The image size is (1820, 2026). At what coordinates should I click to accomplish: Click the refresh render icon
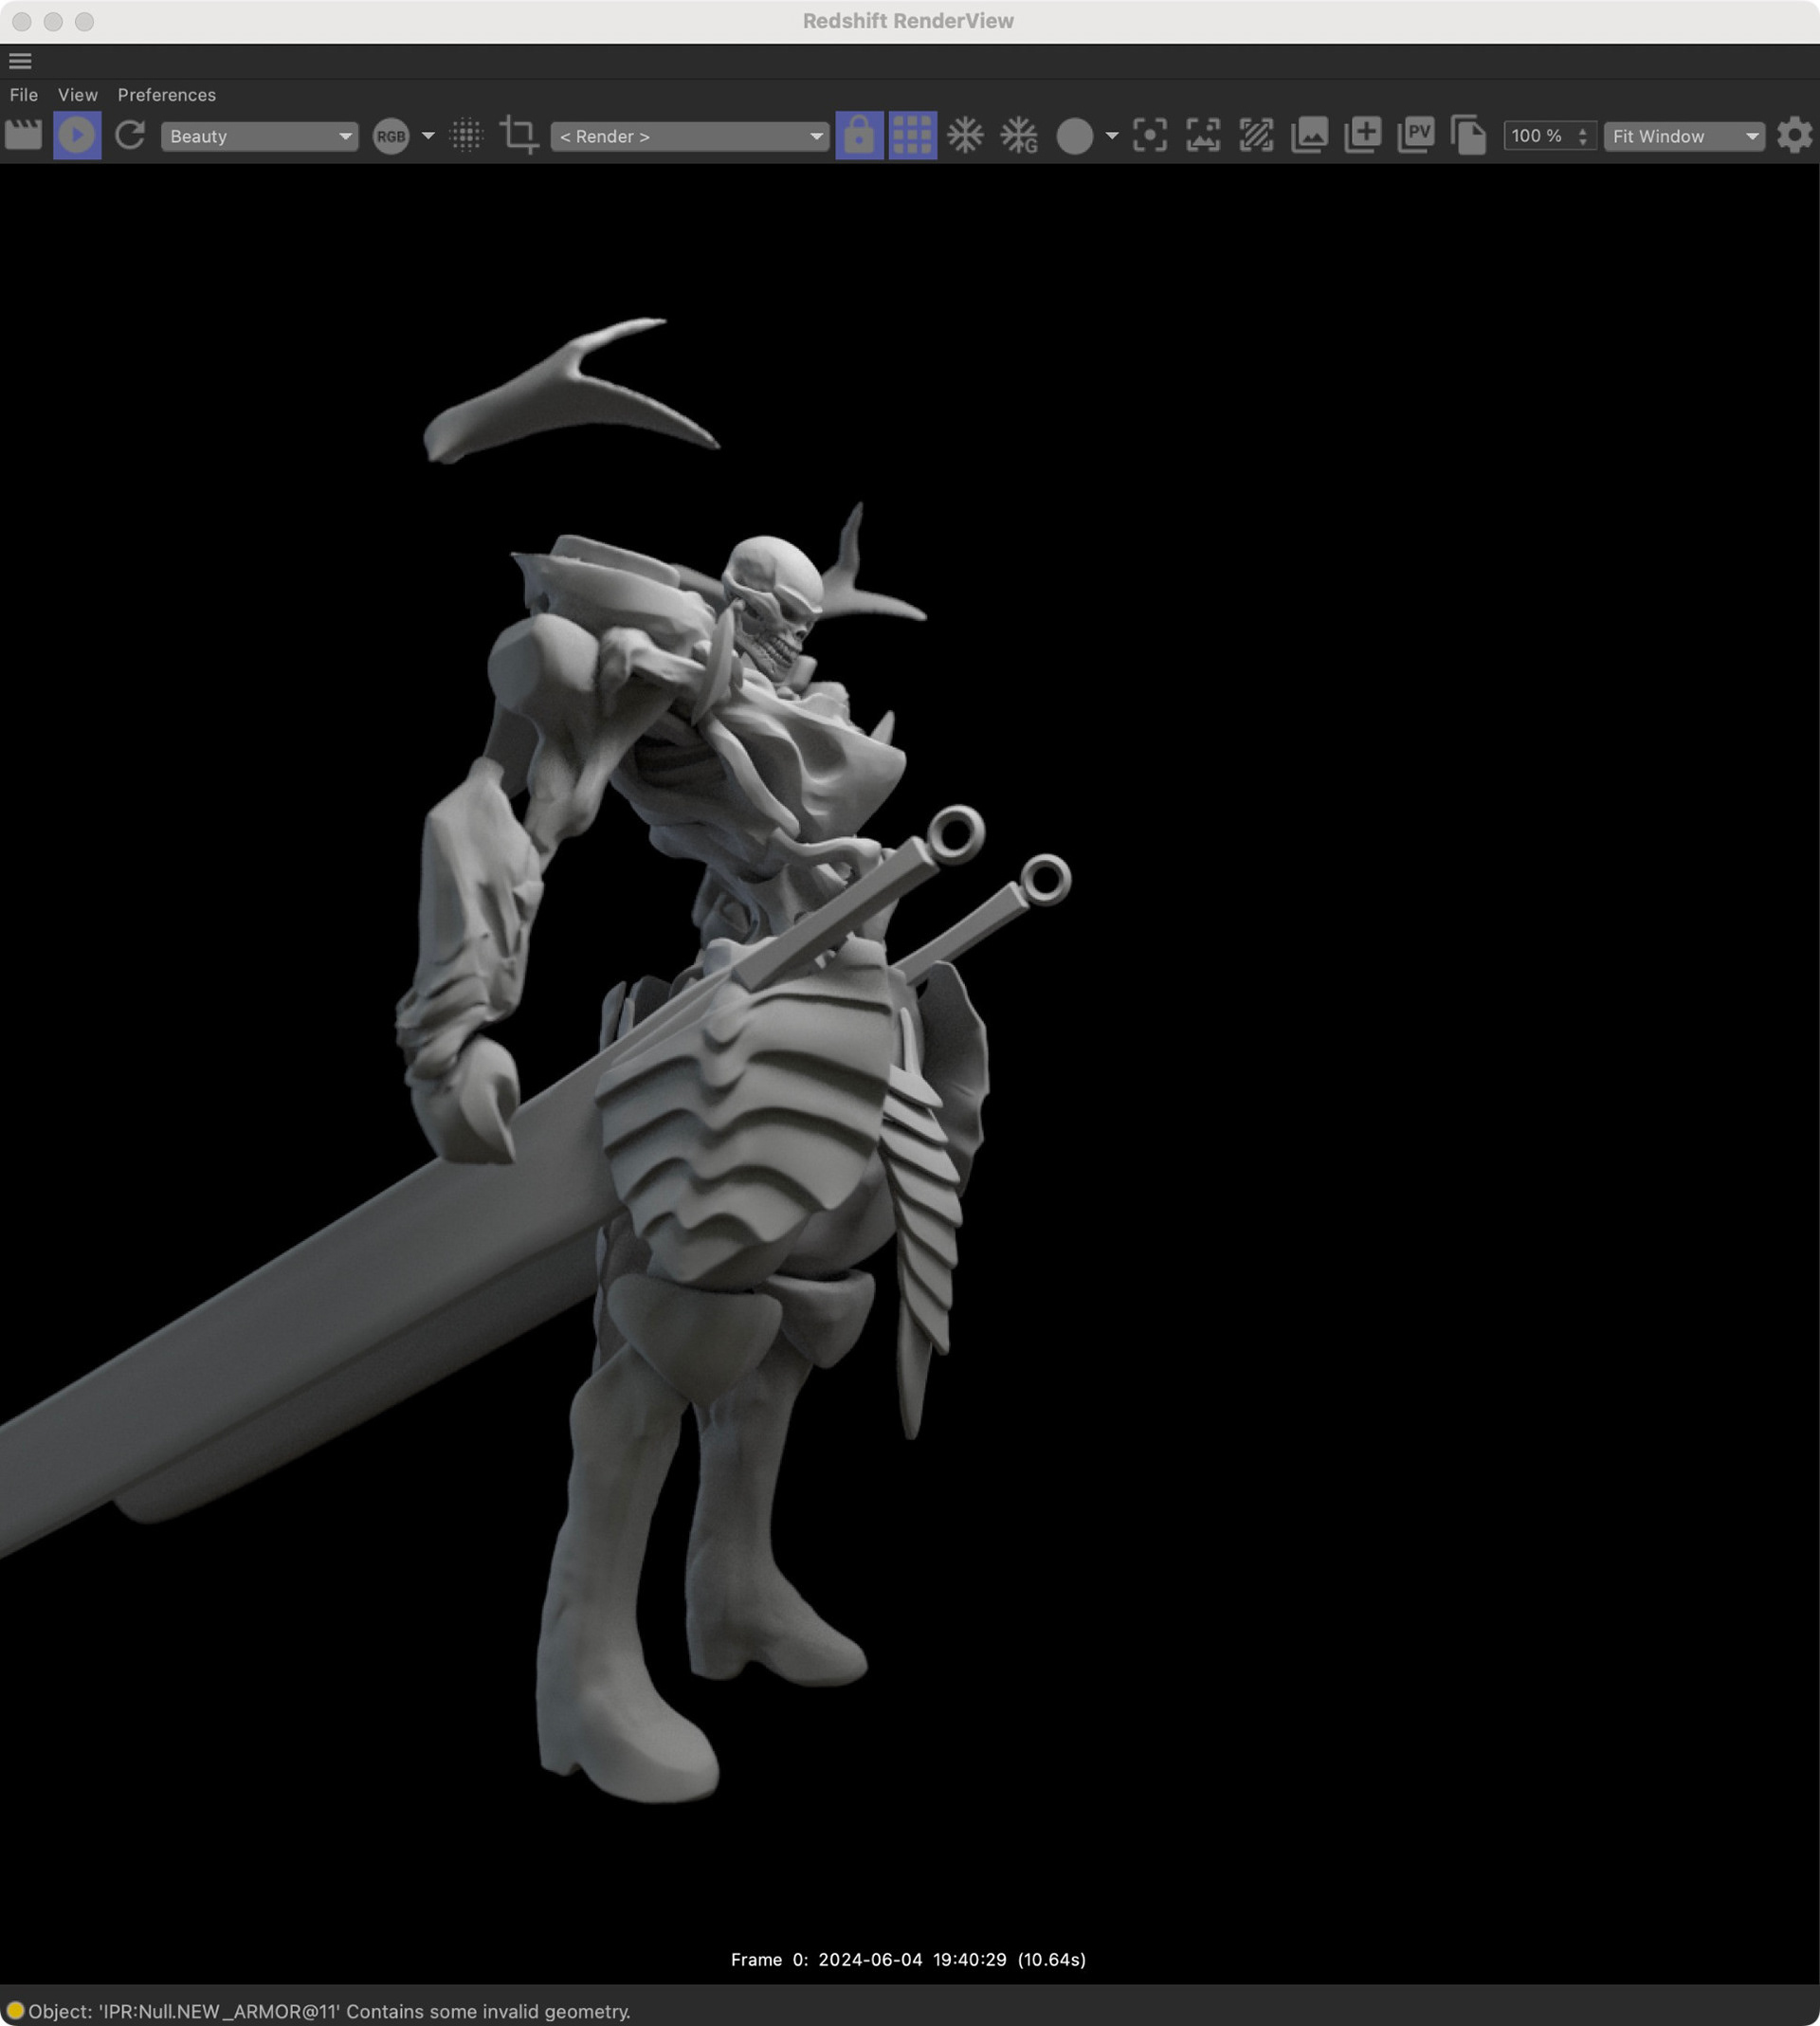click(x=130, y=135)
